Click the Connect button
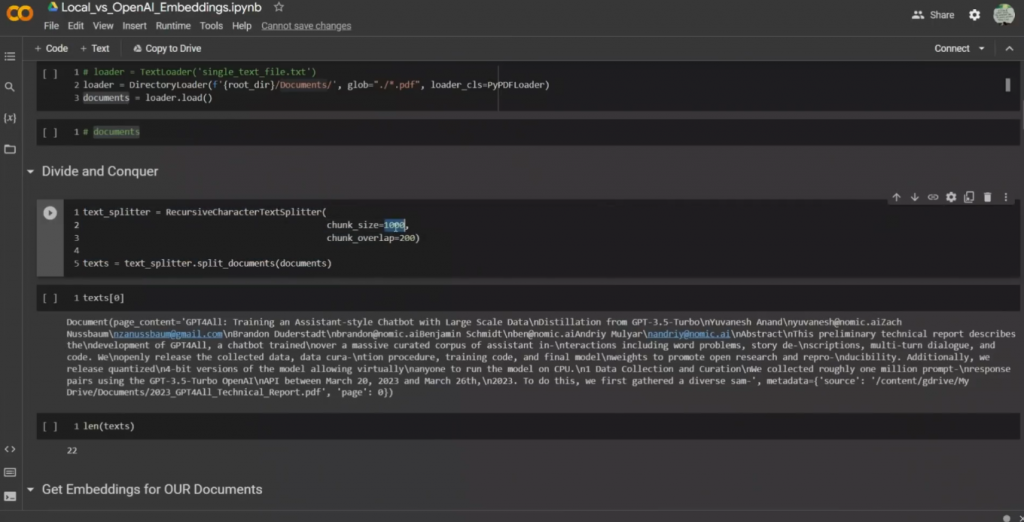Screen dimensions: 1024x522 952,48
